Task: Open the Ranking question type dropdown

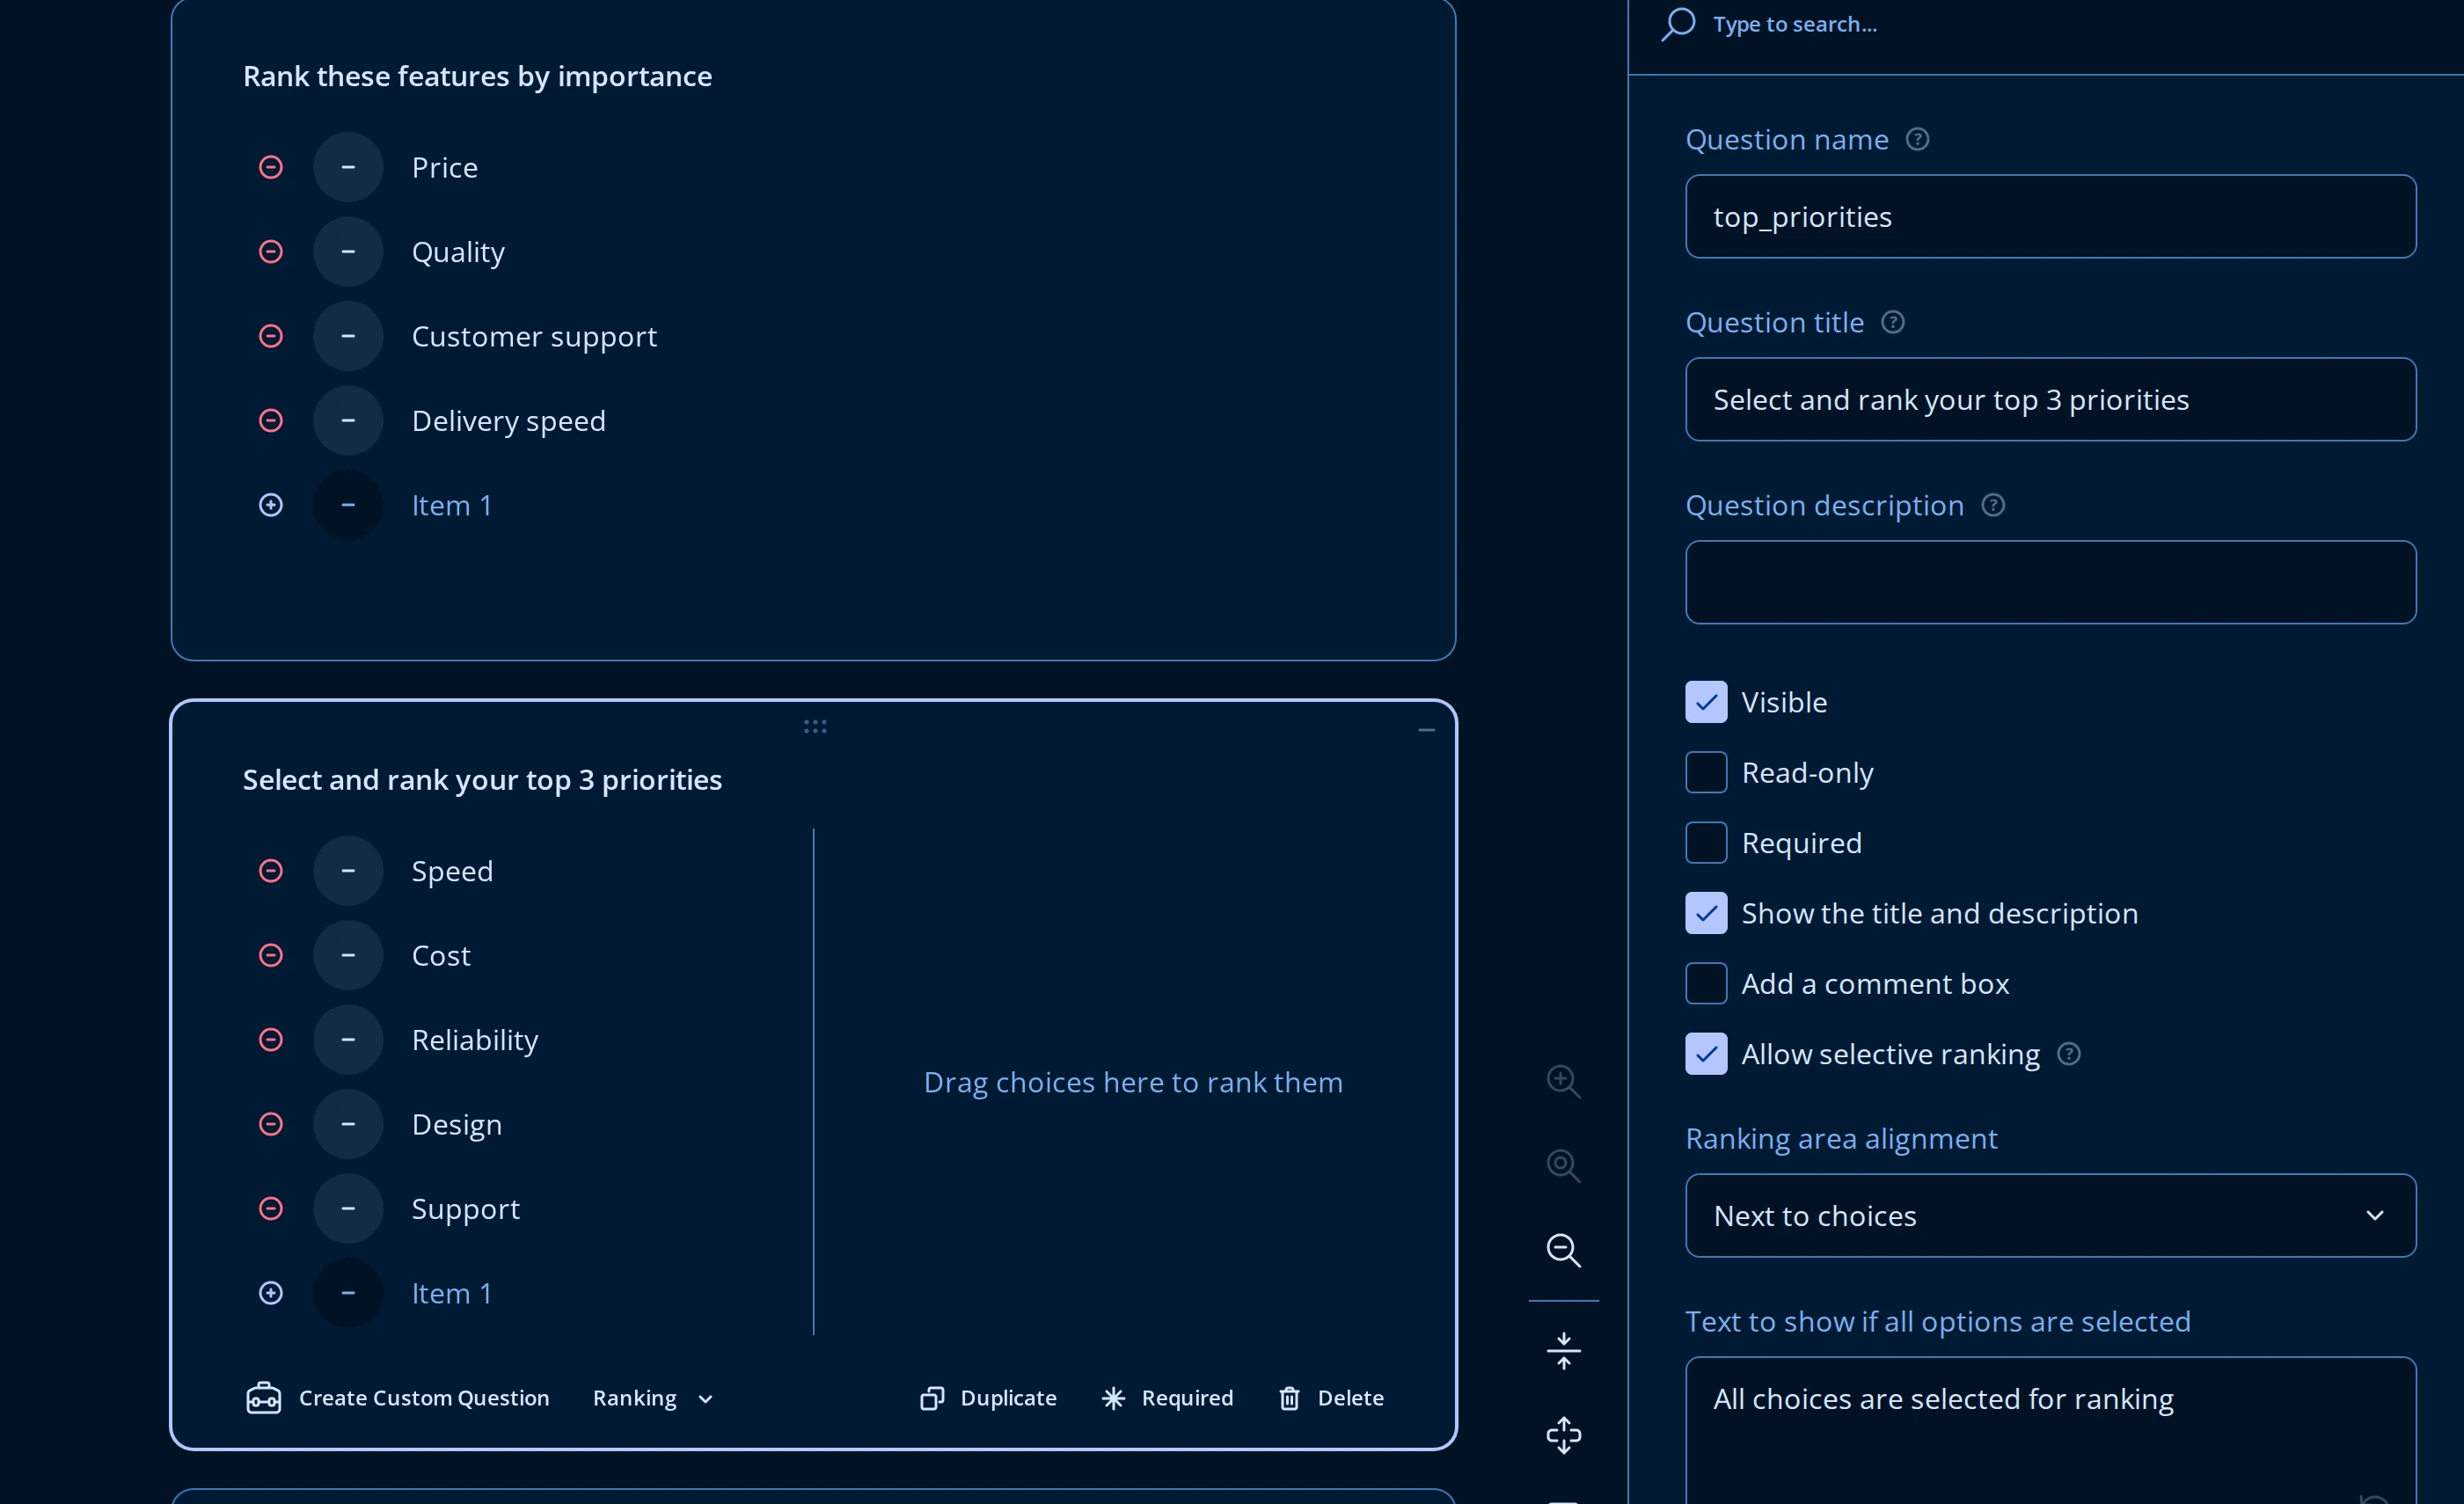Action: click(x=653, y=1398)
